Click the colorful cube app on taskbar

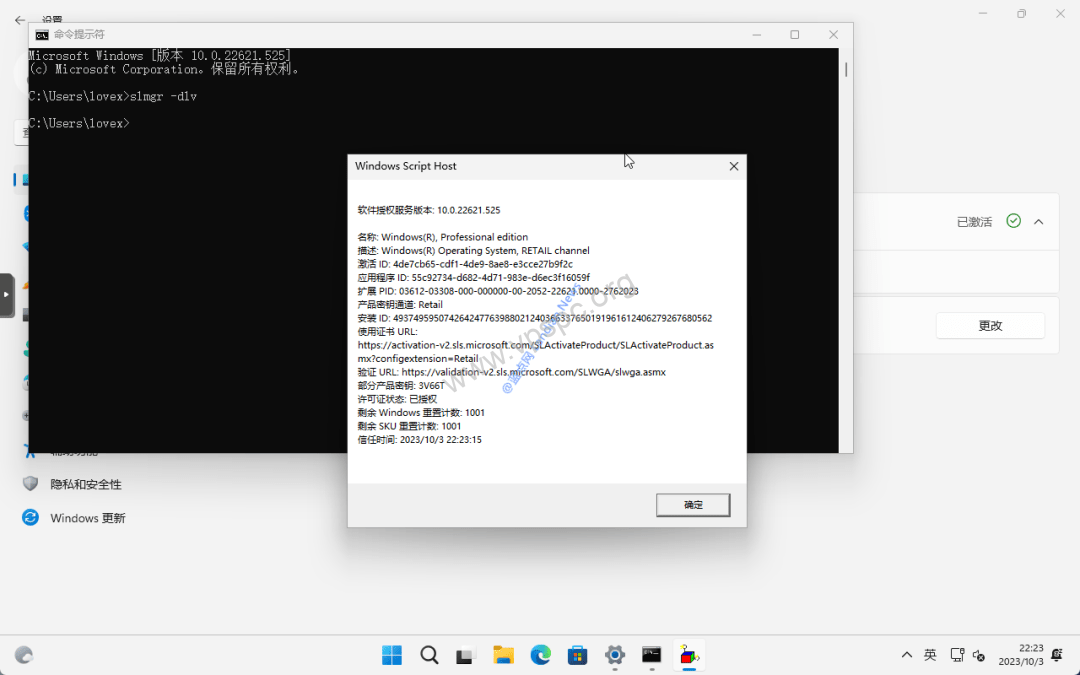coord(689,655)
